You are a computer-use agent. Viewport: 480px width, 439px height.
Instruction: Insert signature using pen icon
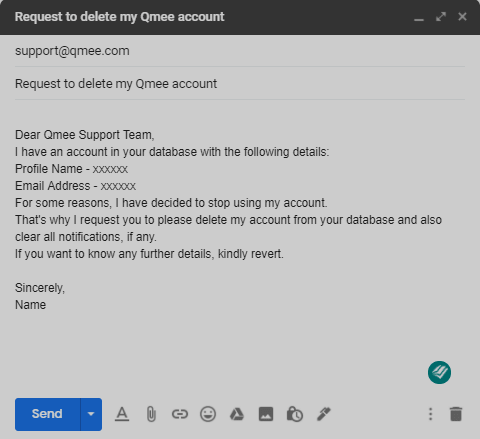pos(323,414)
